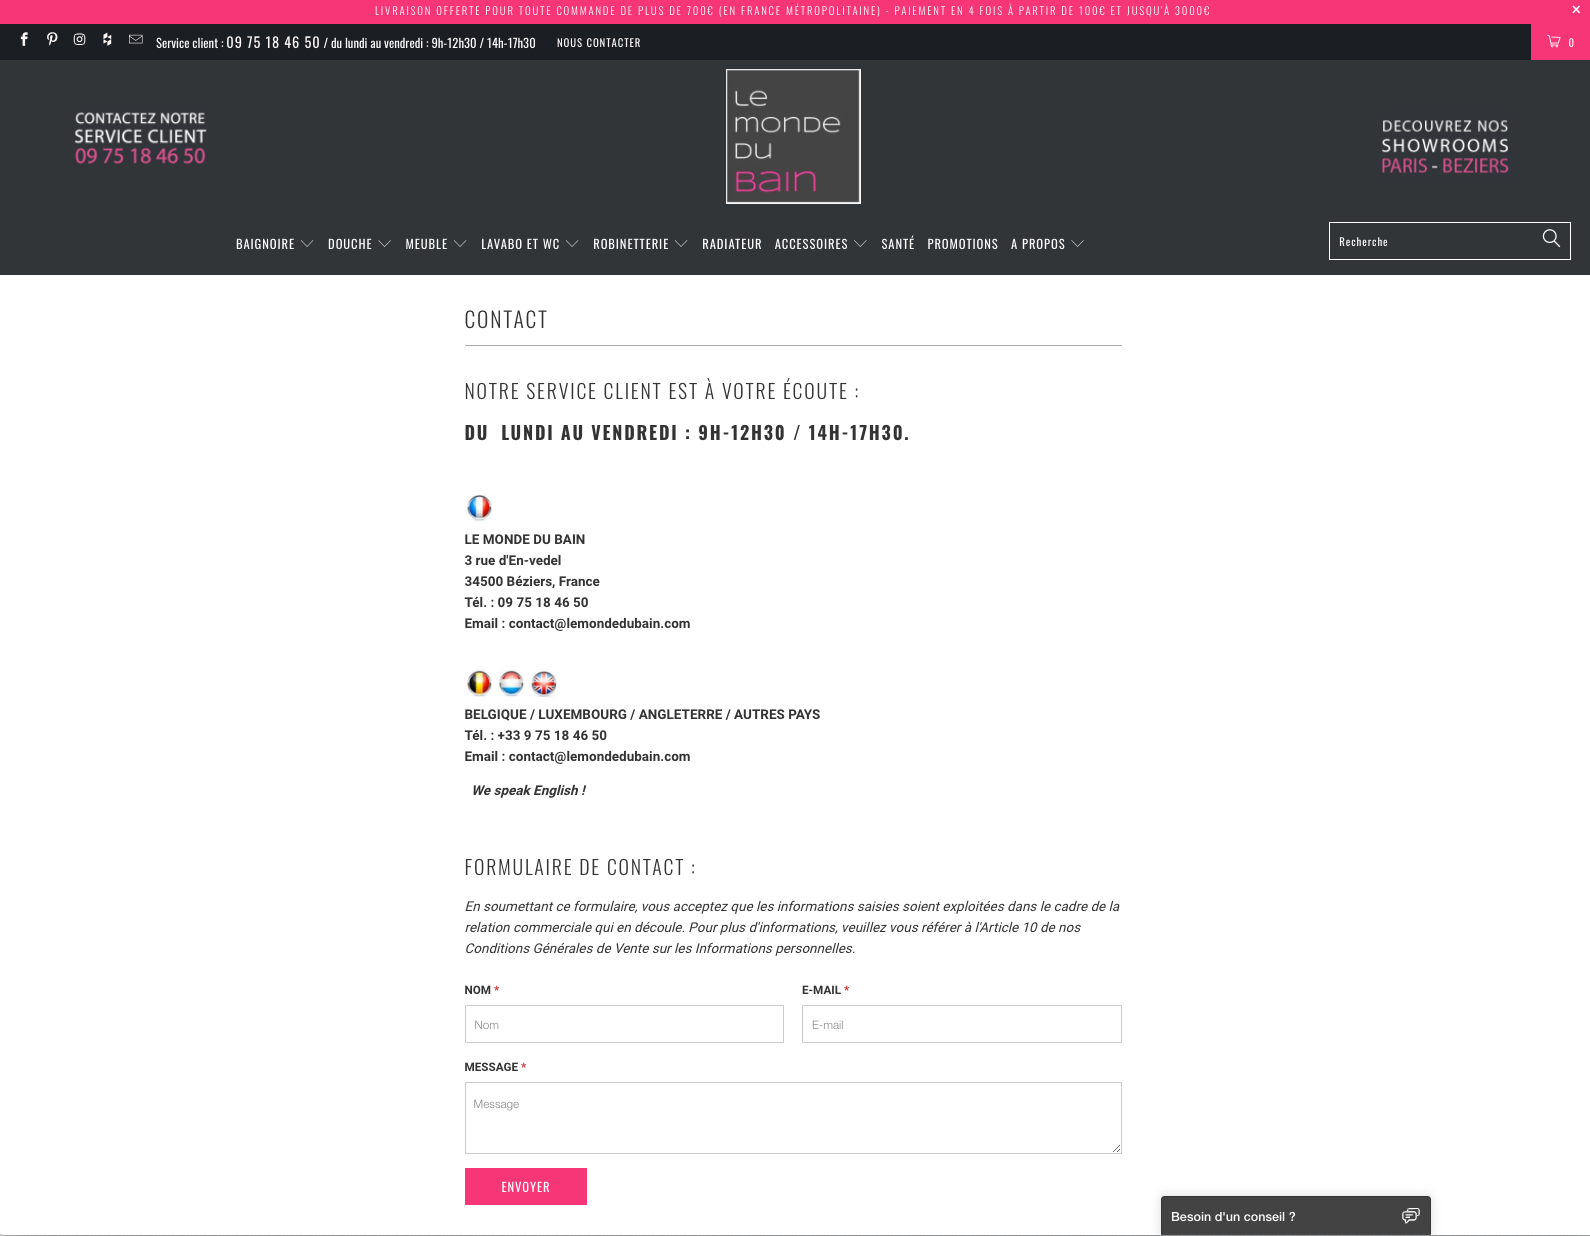Click the Luxembourg flag icon
This screenshot has width=1590, height=1236.
point(511,683)
